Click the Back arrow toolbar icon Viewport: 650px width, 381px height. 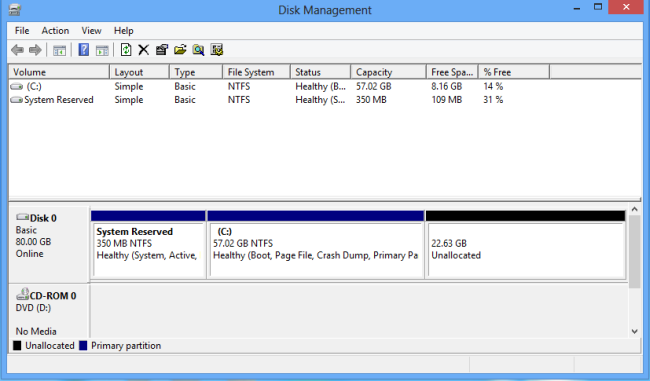[17, 50]
